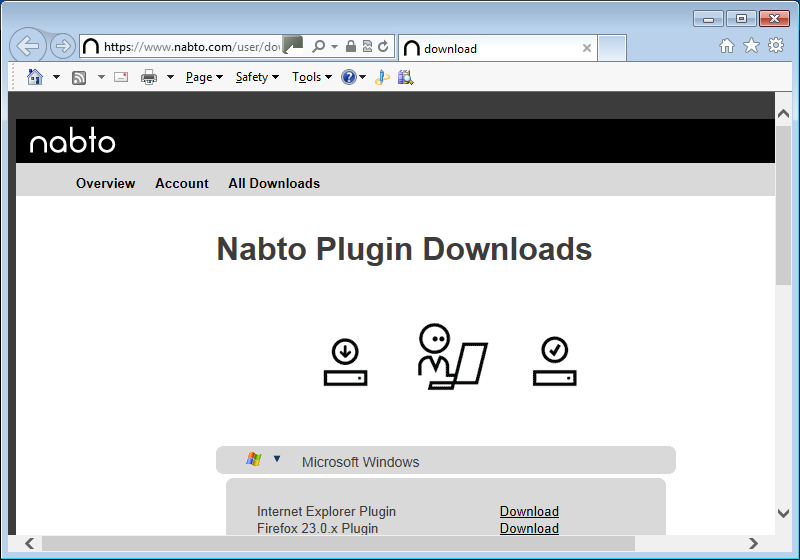Screen dimensions: 800x560
Task: Click the Help question mark icon
Action: [x=349, y=77]
